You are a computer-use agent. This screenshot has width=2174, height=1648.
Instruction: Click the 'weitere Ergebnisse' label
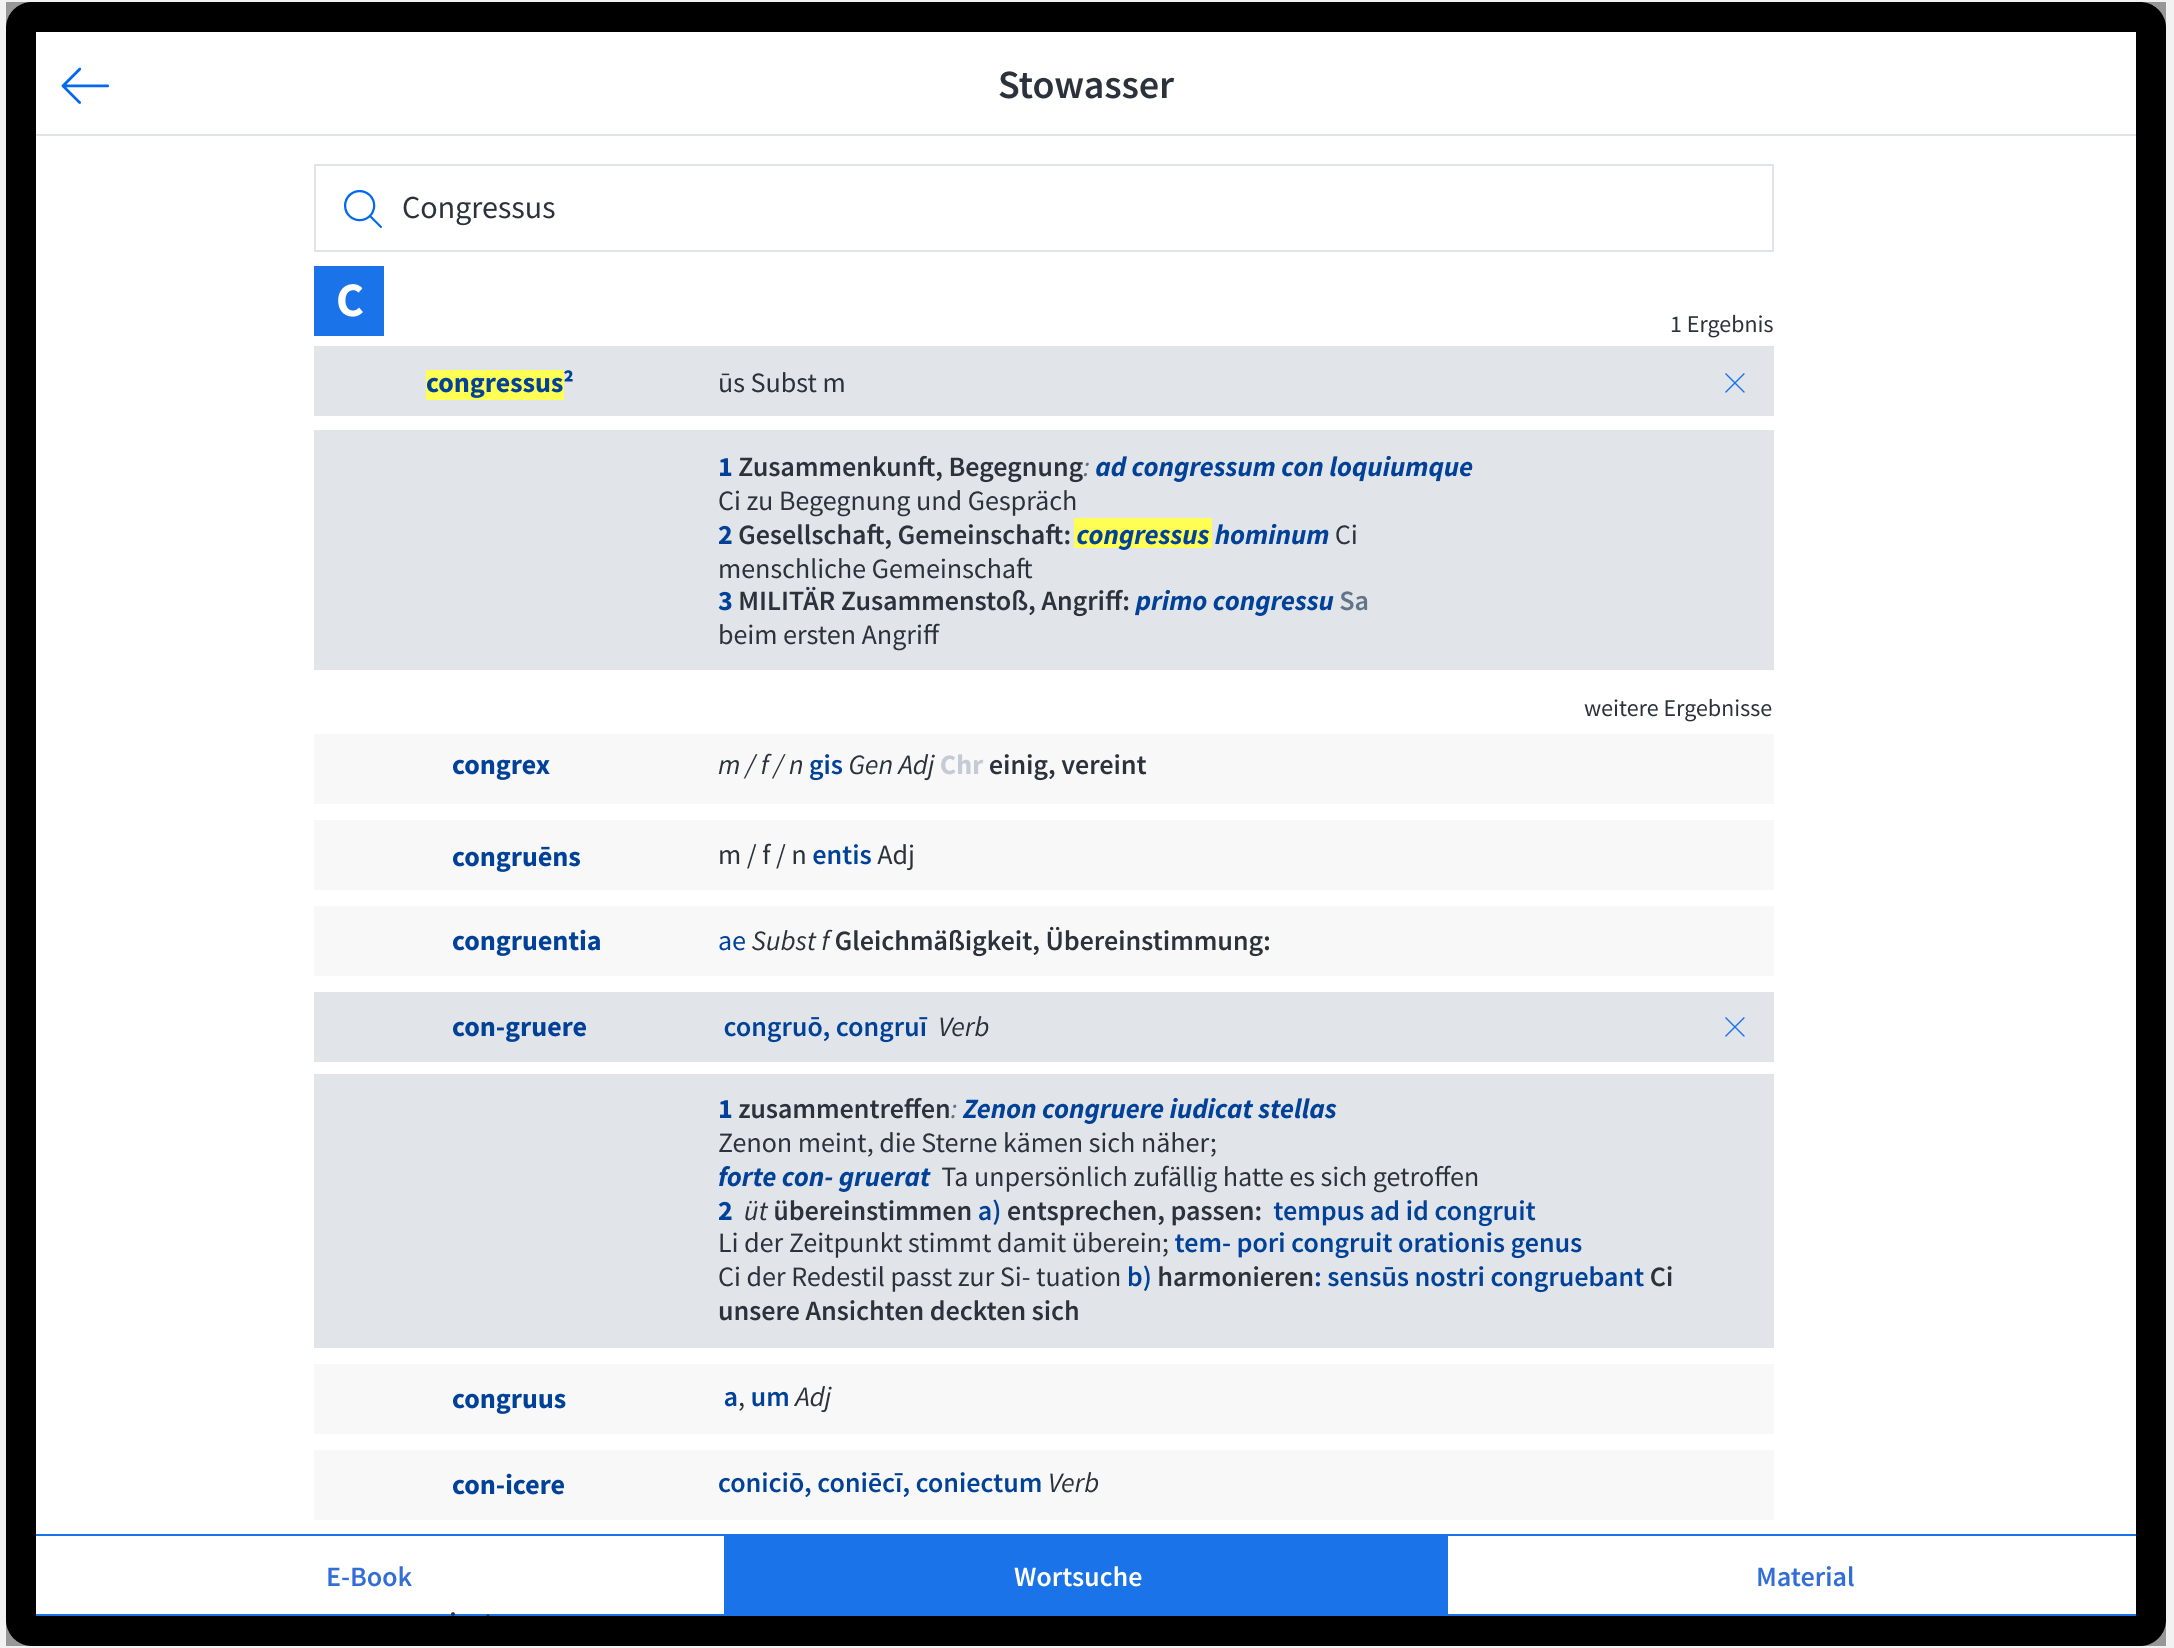pos(1677,708)
